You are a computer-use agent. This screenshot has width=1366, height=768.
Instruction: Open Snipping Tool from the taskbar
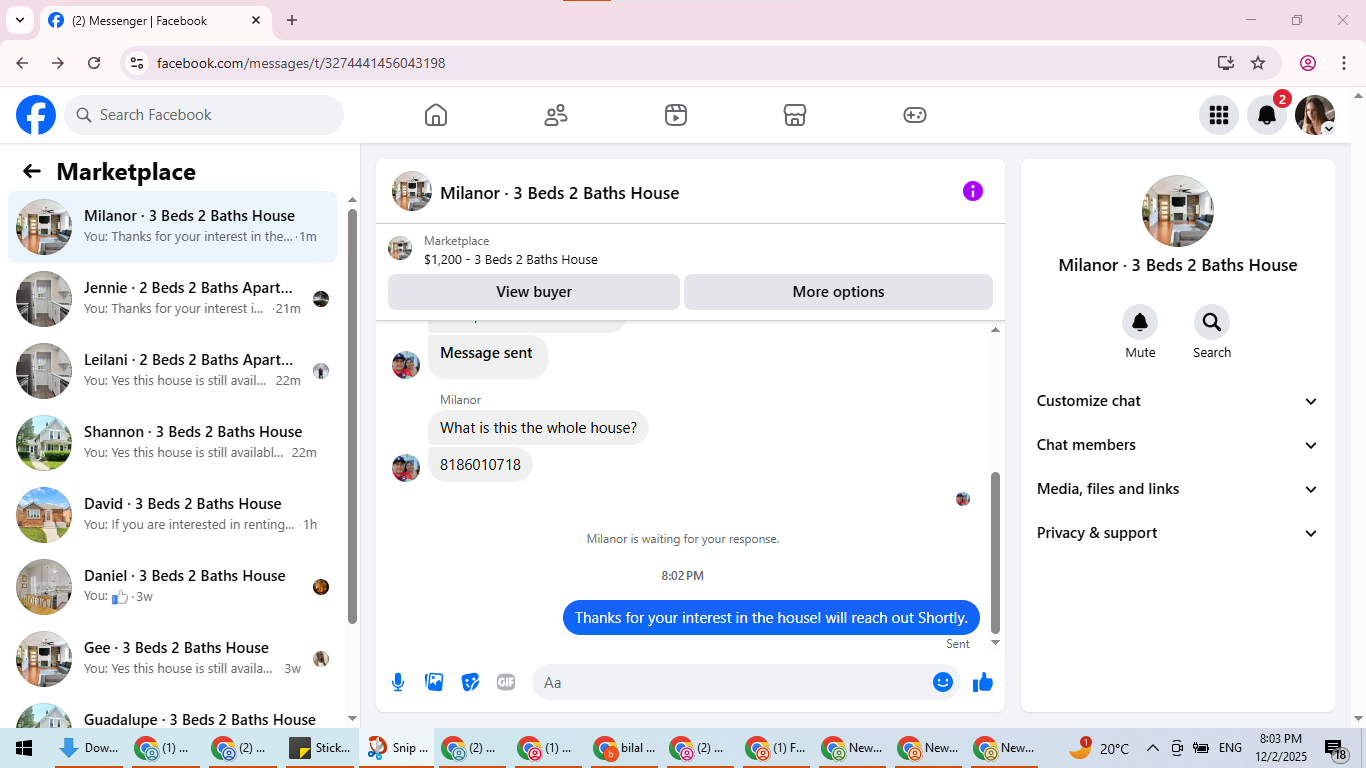tap(396, 748)
